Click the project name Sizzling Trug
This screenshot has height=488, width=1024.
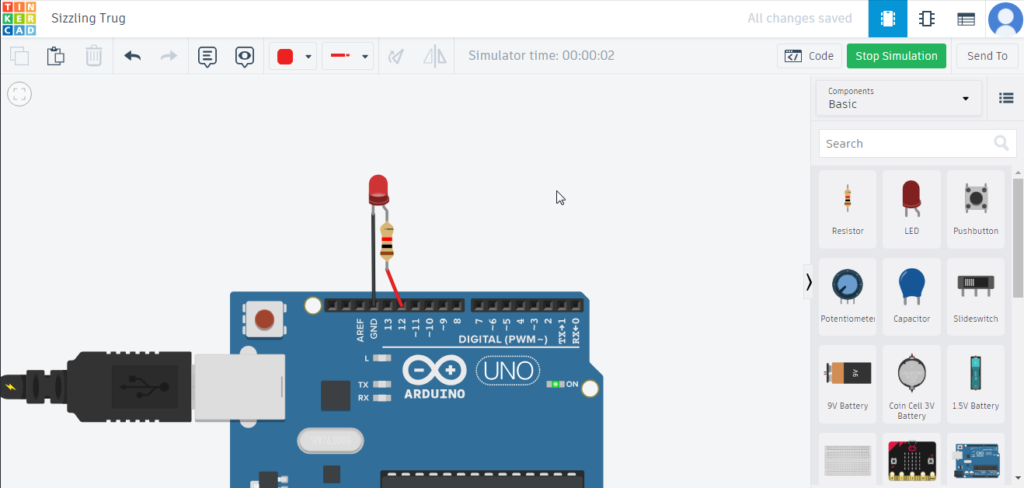pos(88,18)
